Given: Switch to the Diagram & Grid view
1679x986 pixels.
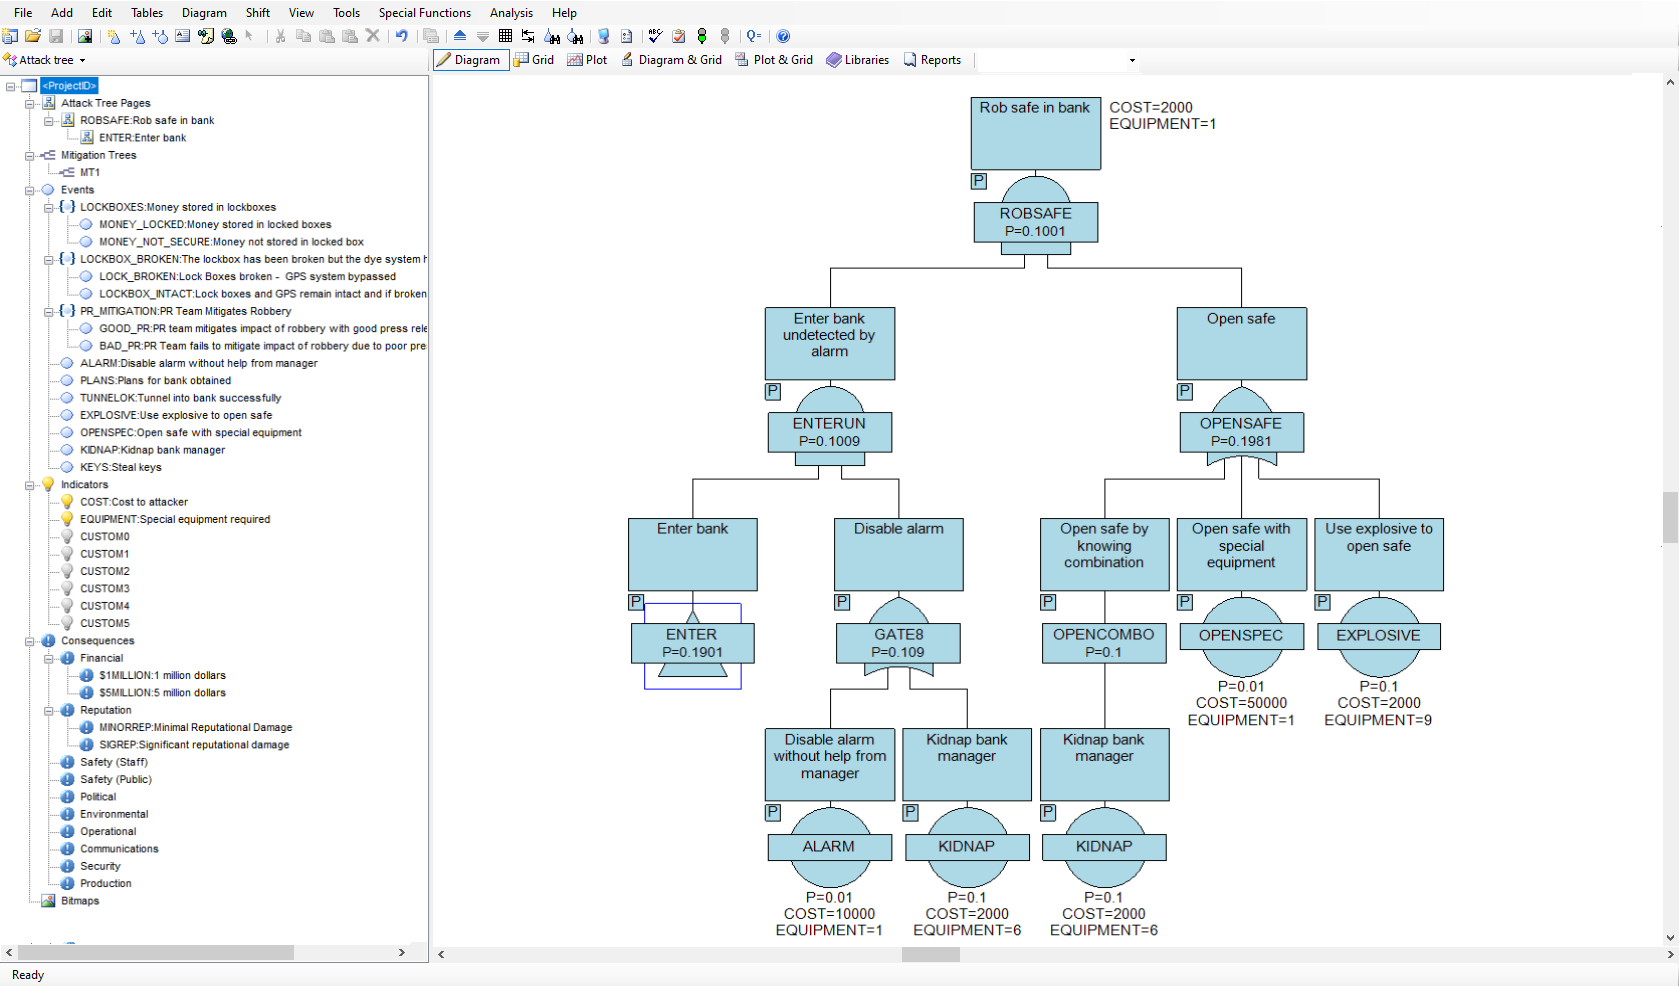Looking at the screenshot, I should tap(671, 60).
